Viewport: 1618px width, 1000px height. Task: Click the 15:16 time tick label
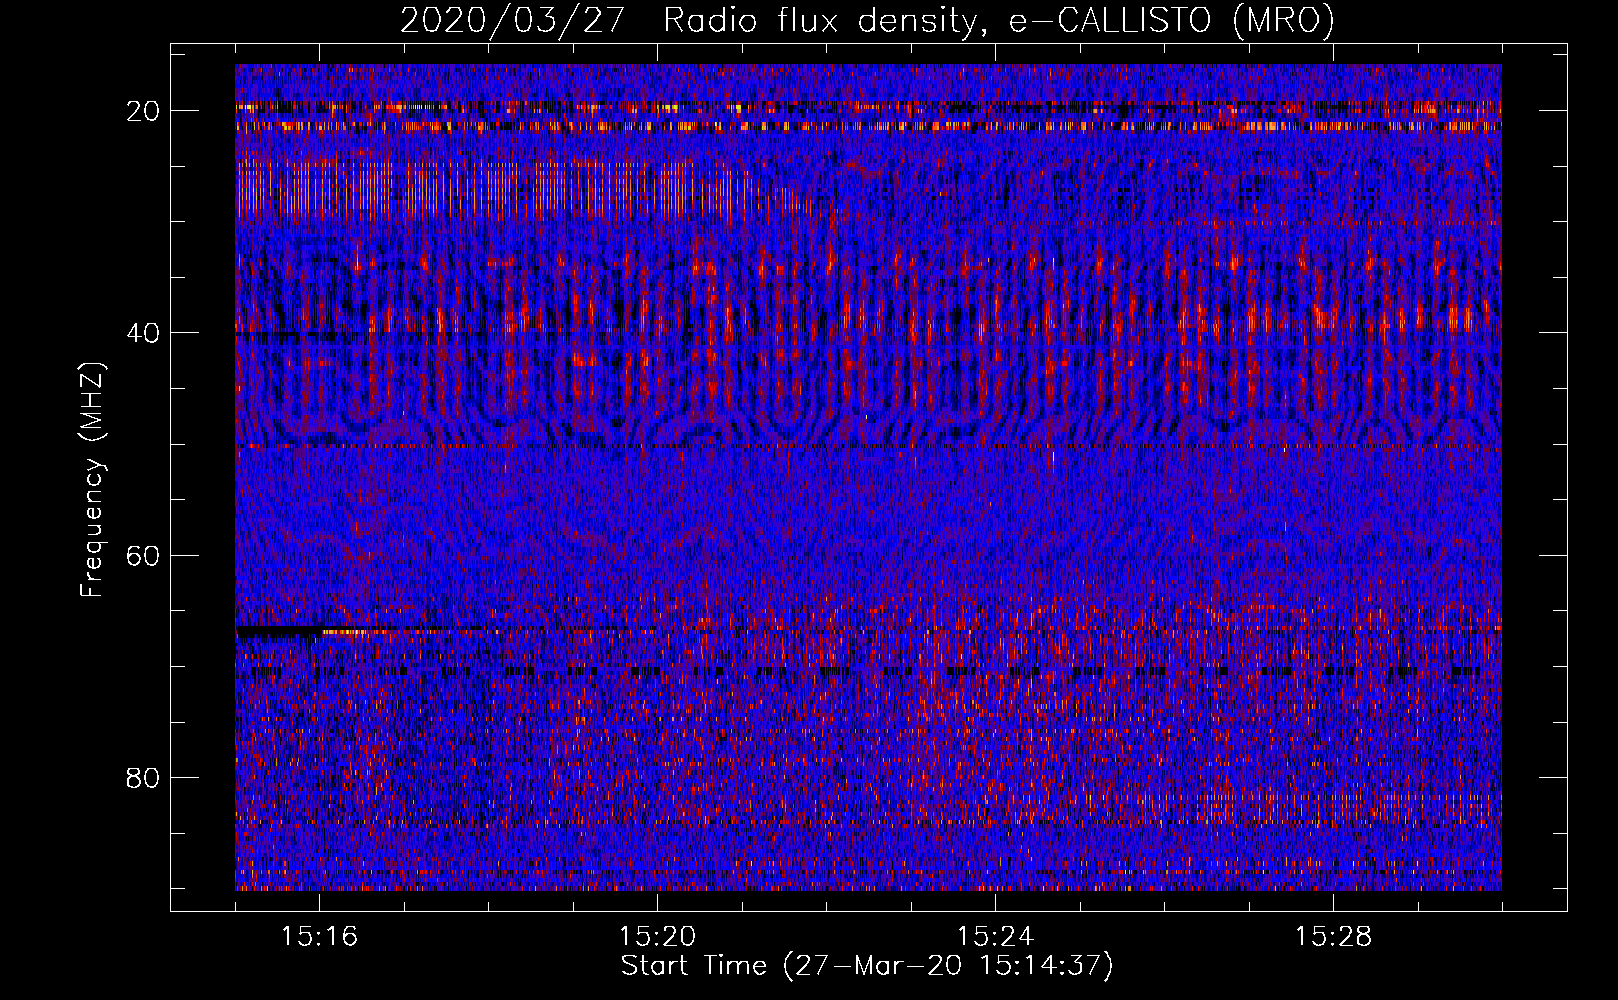(319, 937)
